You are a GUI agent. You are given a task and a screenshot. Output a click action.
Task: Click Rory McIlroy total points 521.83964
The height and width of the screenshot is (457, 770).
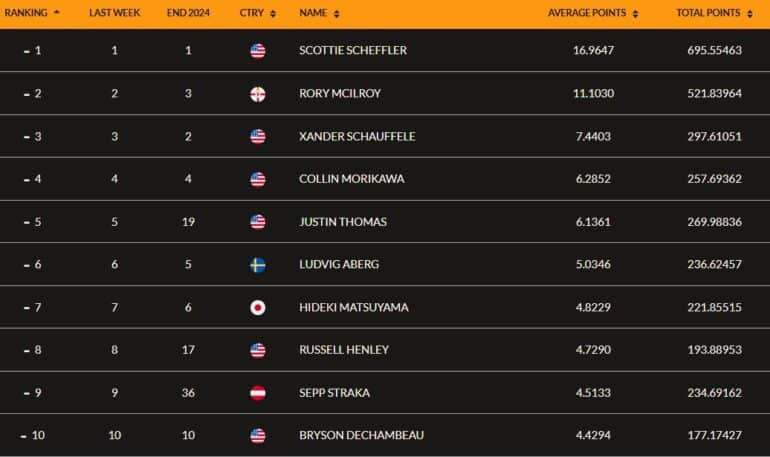pyautogui.click(x=715, y=93)
